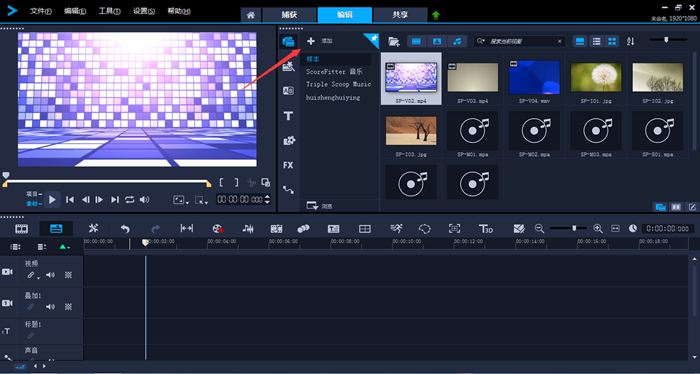
Task: Toggle show videos filter in library
Action: pos(416,41)
